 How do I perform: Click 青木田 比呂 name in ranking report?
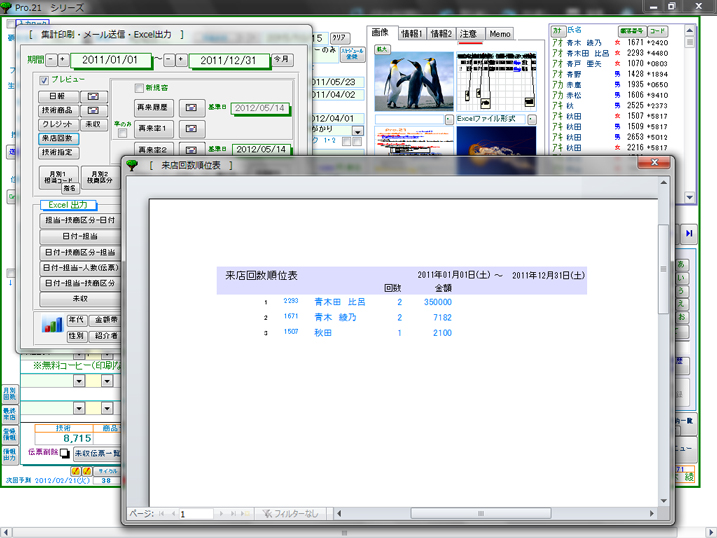pyautogui.click(x=340, y=302)
